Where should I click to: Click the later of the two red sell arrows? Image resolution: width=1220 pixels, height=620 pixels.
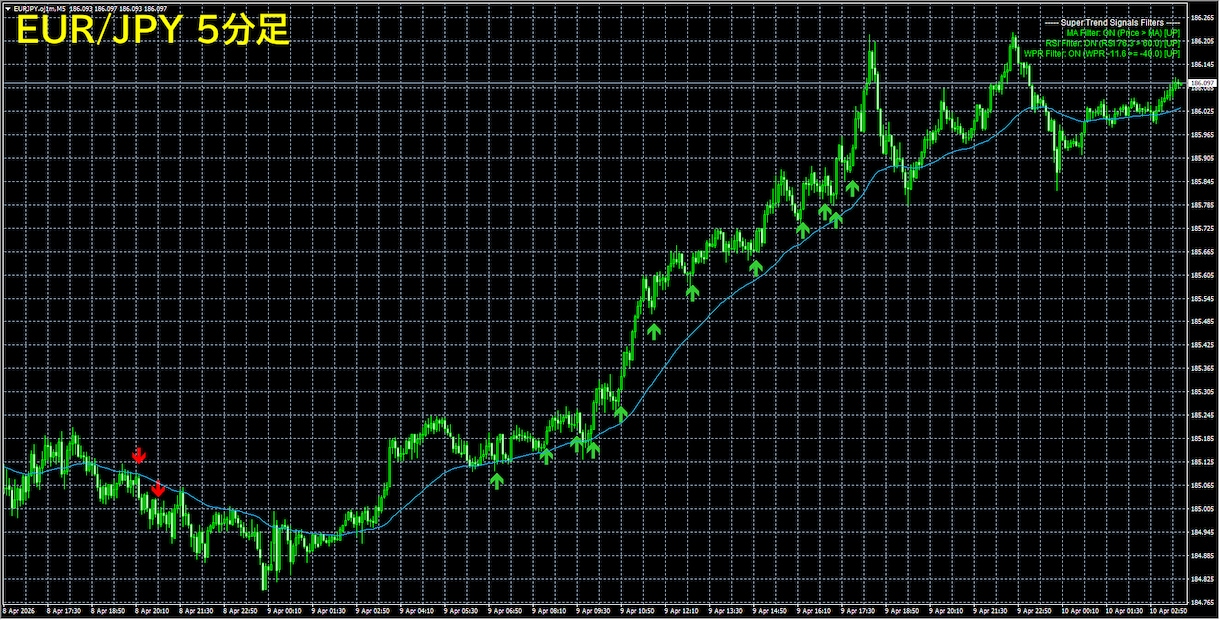coord(158,488)
